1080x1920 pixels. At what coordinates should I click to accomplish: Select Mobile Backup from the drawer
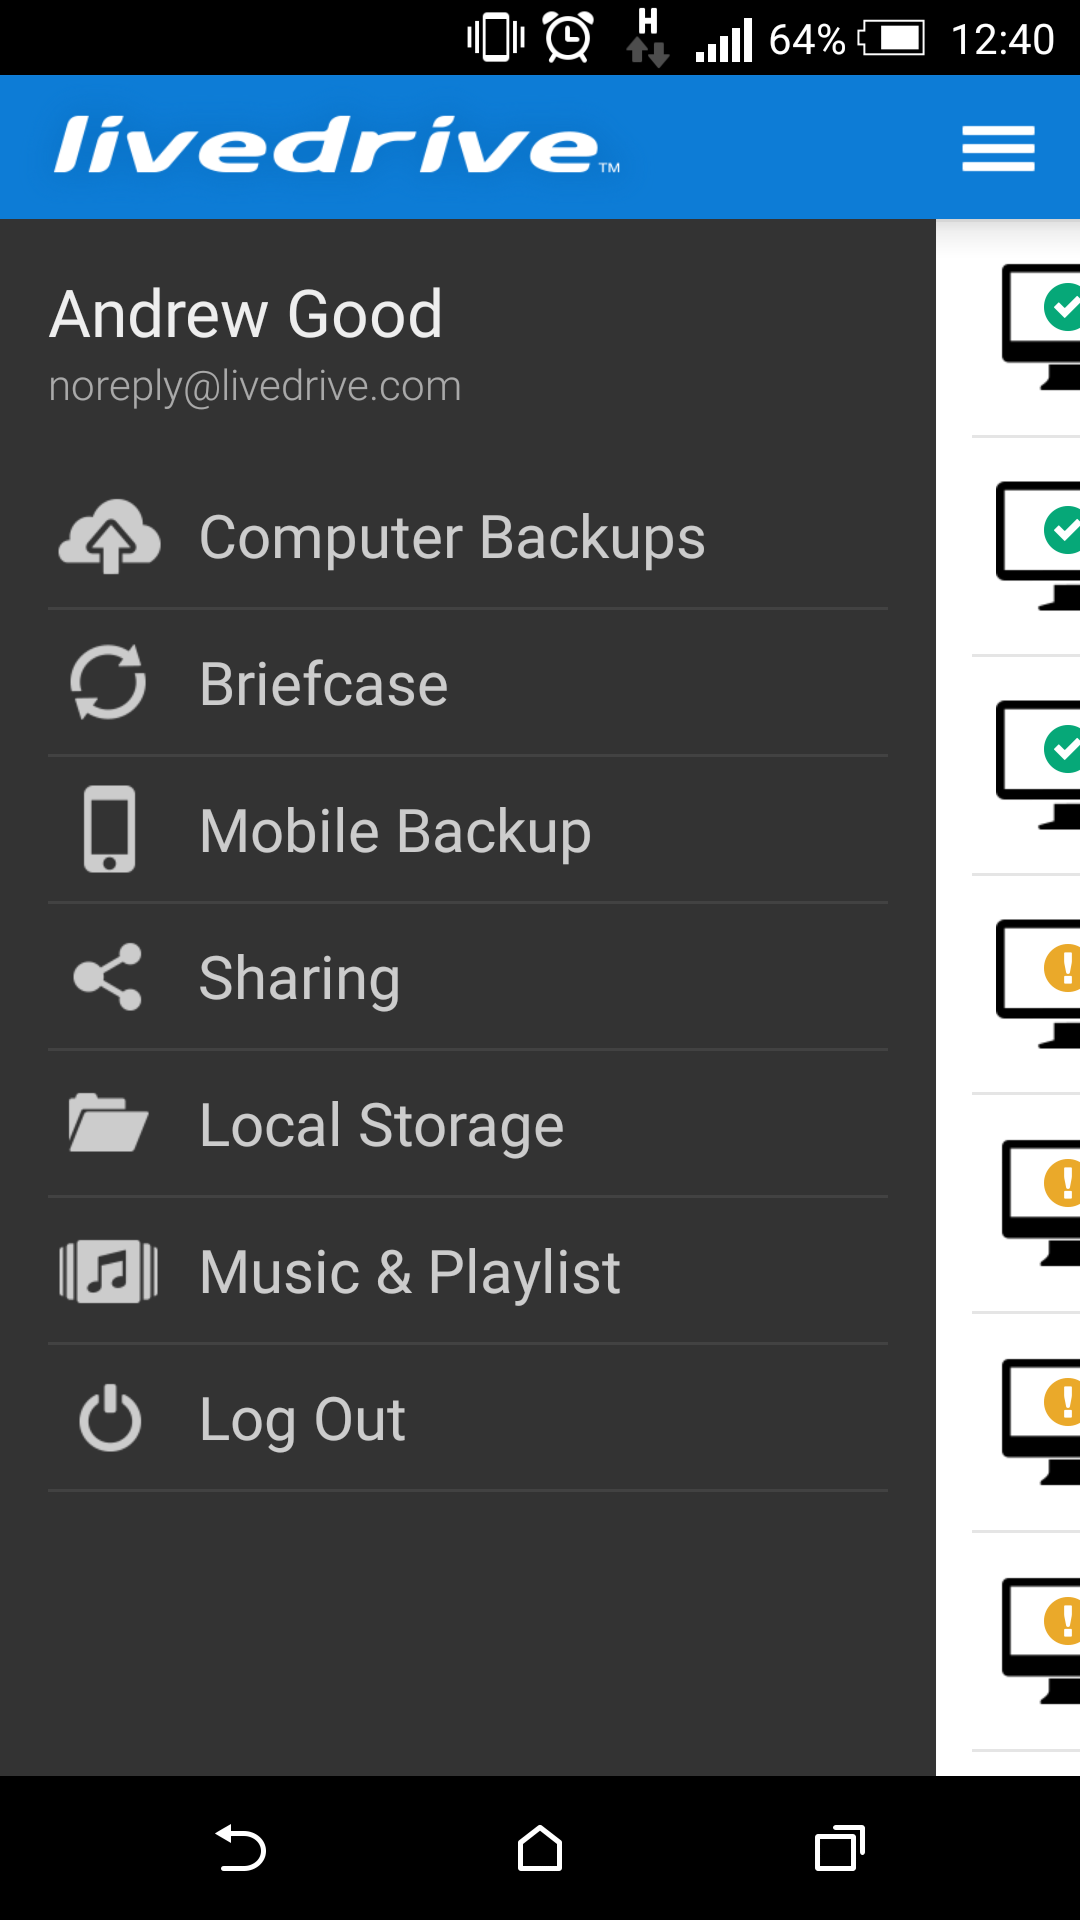point(468,830)
